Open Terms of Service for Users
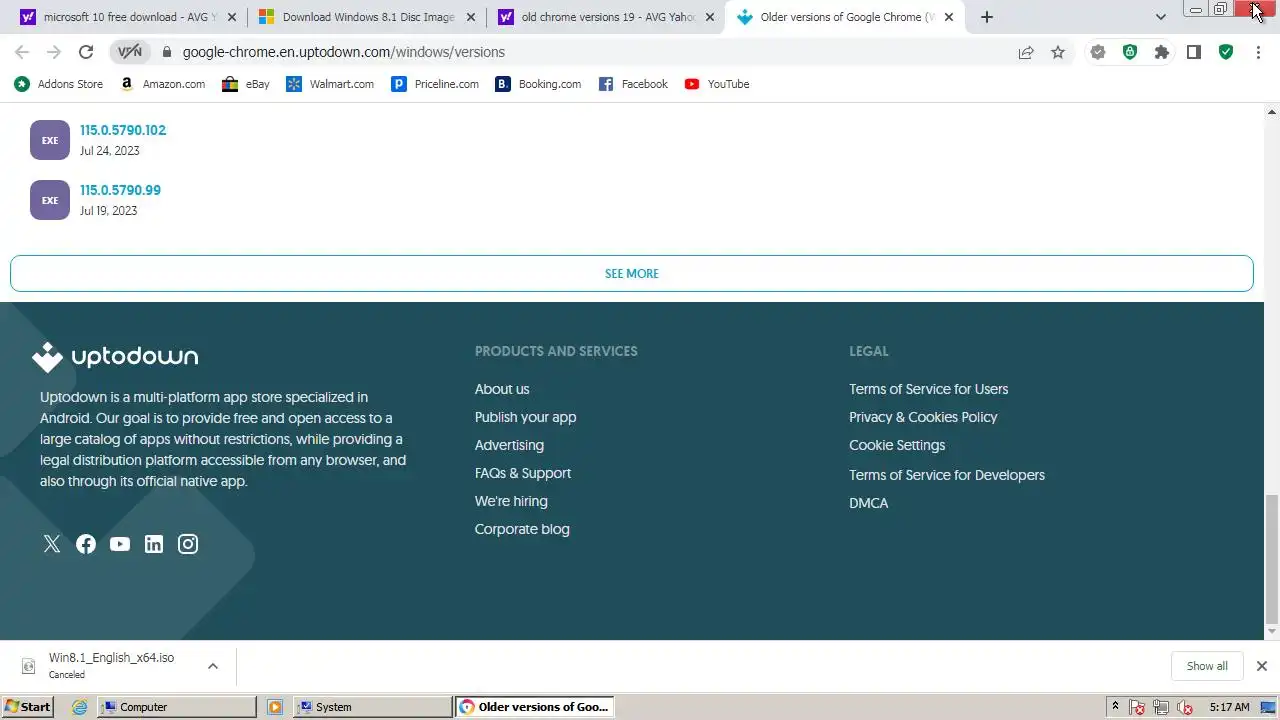 click(x=928, y=389)
